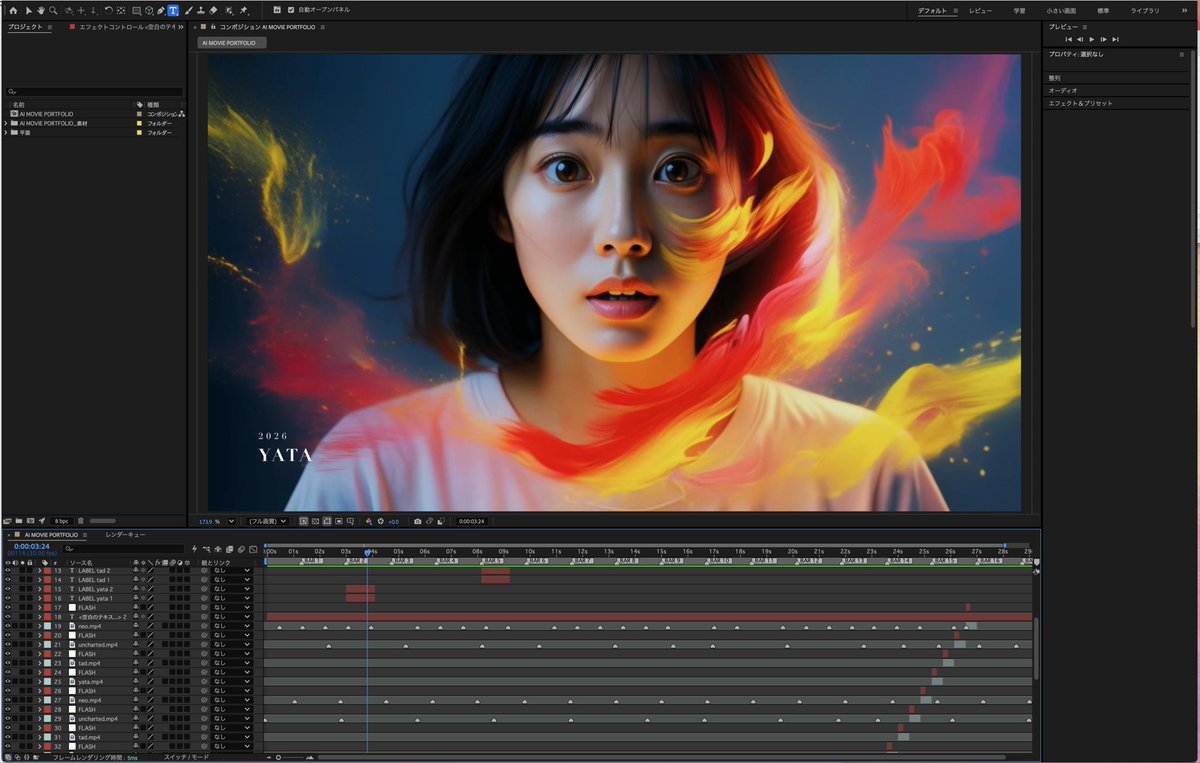This screenshot has width=1200, height=763.
Task: Select the Rectangle shape tool
Action: [136, 10]
